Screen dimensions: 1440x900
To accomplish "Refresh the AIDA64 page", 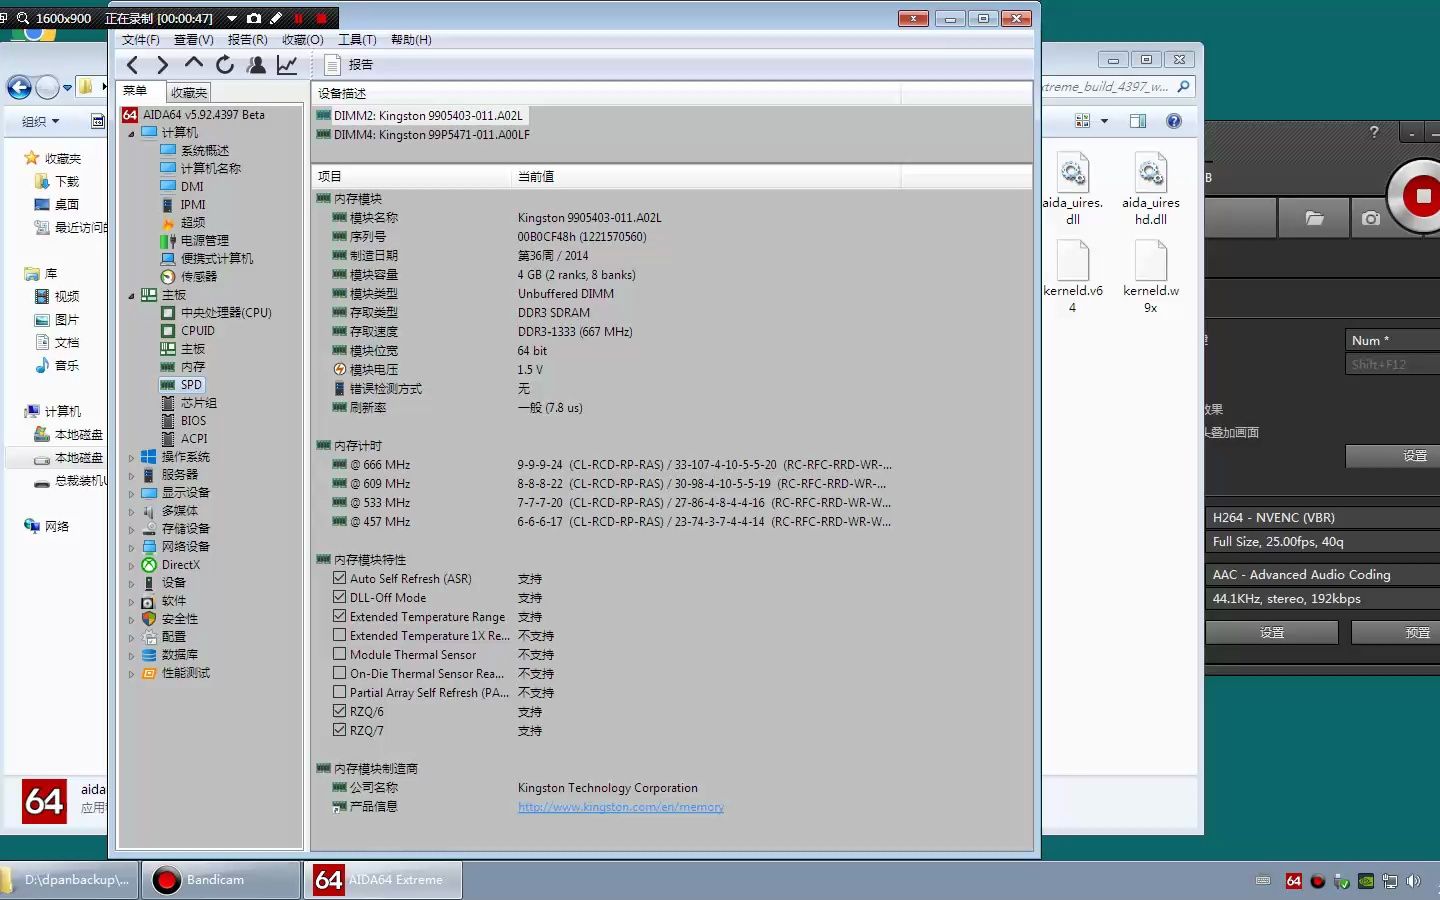I will point(225,65).
